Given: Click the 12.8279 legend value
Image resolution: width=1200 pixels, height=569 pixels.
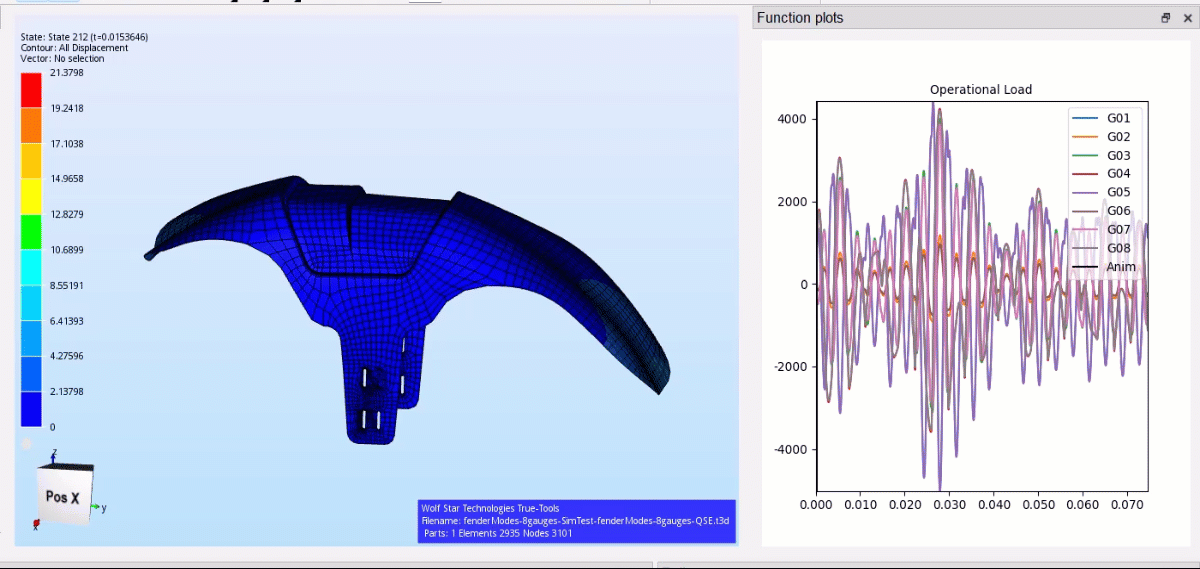Looking at the screenshot, I should point(67,215).
